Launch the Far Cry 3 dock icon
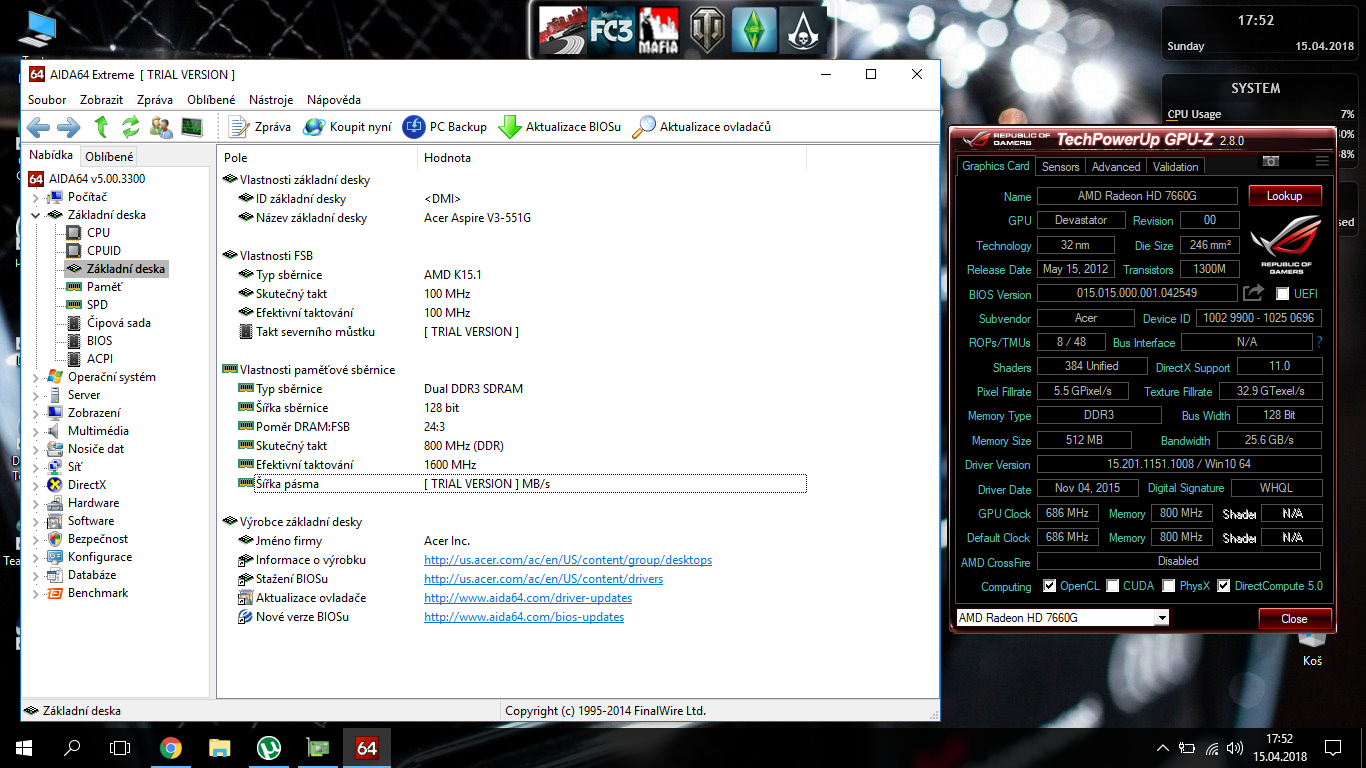Viewport: 1366px width, 768px height. click(x=610, y=30)
